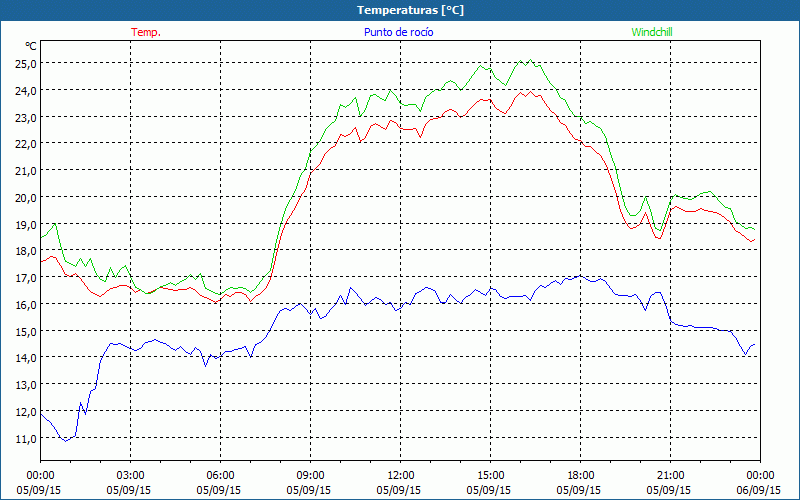Click the 15:00 time axis label

pyautogui.click(x=490, y=476)
